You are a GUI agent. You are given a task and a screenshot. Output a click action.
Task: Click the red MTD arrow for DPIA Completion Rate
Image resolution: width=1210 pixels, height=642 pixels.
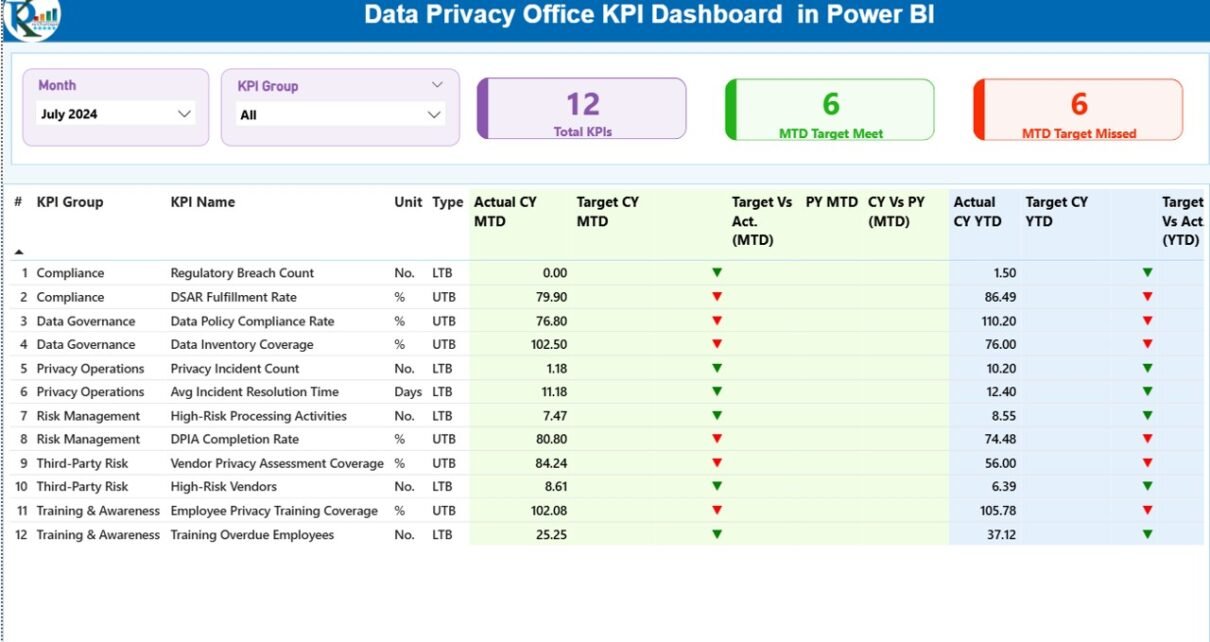(x=716, y=439)
